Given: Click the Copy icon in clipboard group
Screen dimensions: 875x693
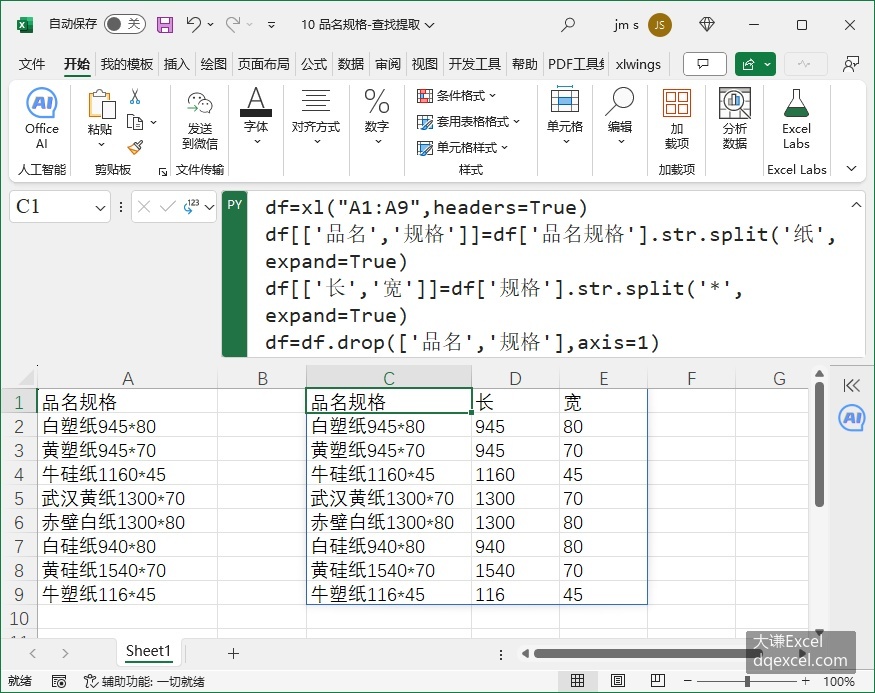Looking at the screenshot, I should tap(135, 122).
